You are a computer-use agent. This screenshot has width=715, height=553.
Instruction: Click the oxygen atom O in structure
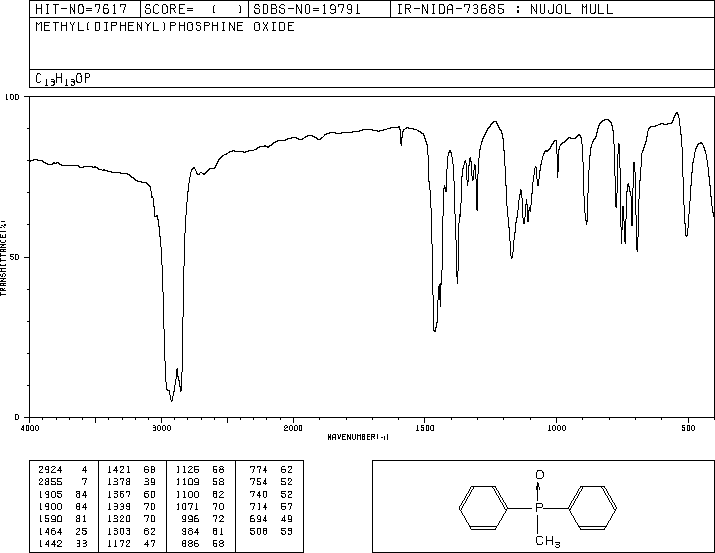coord(539,475)
